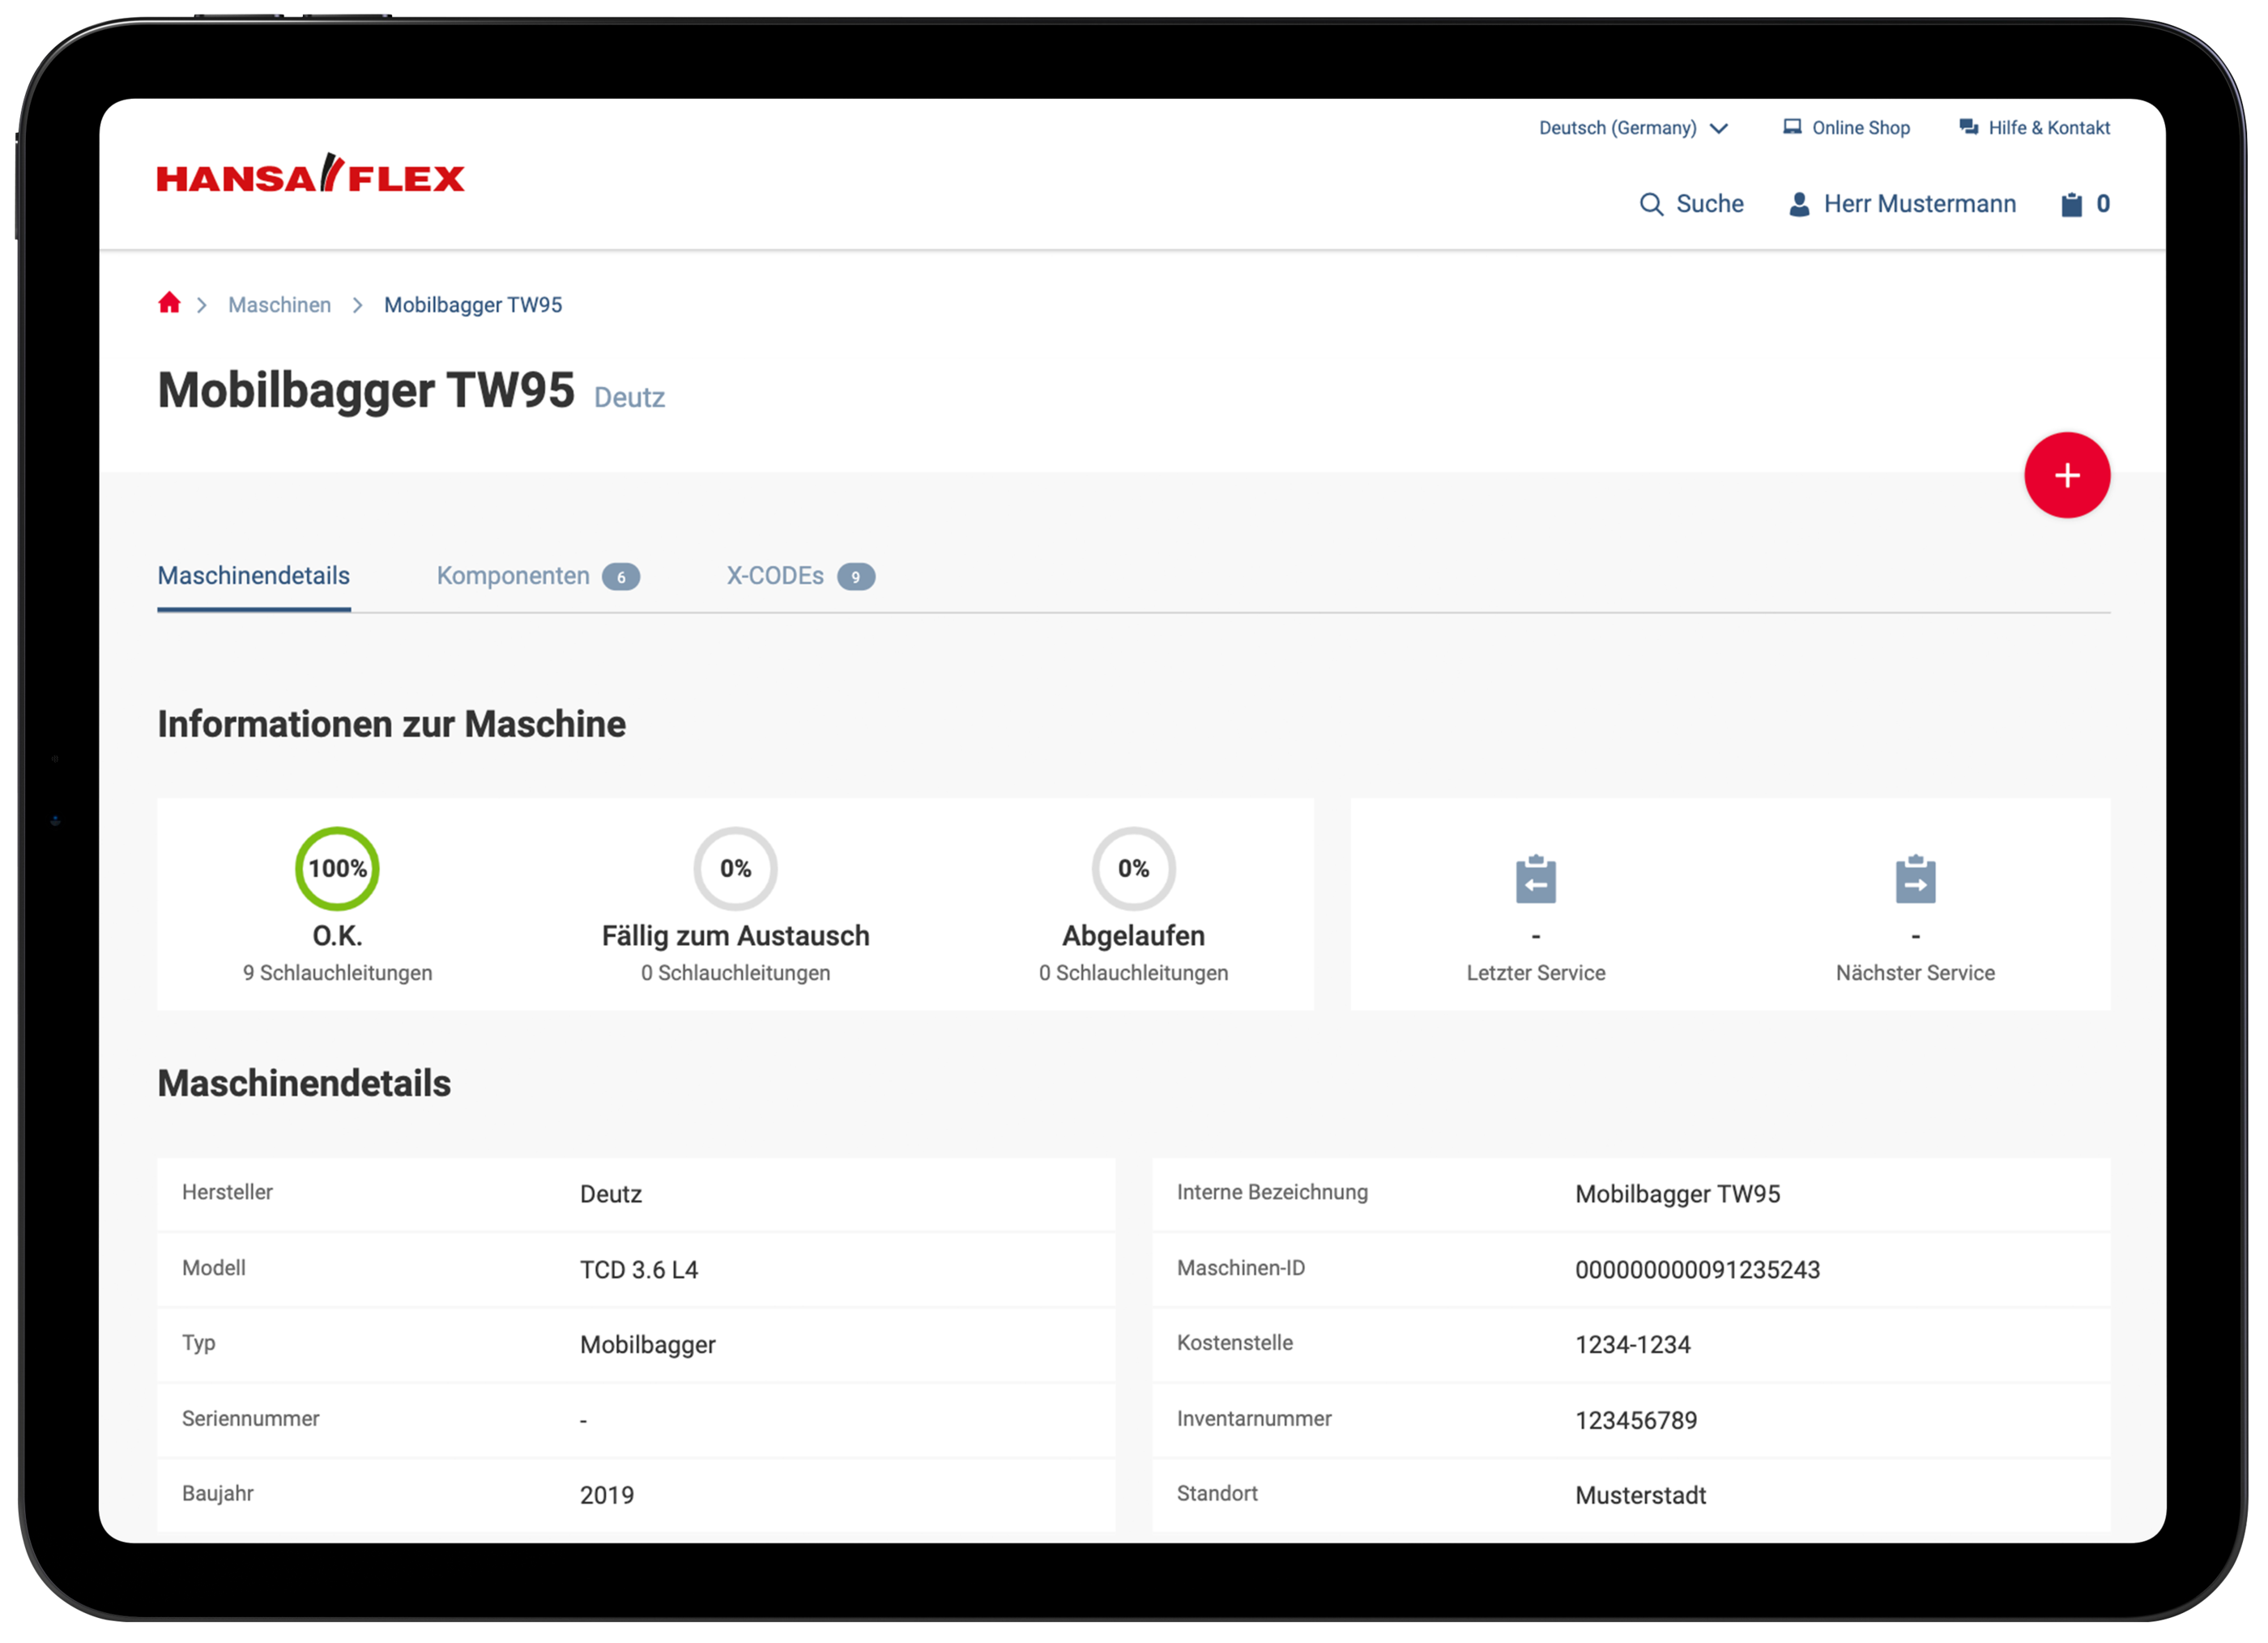
Task: Click the Standort value Musterstadt
Action: (1640, 1495)
